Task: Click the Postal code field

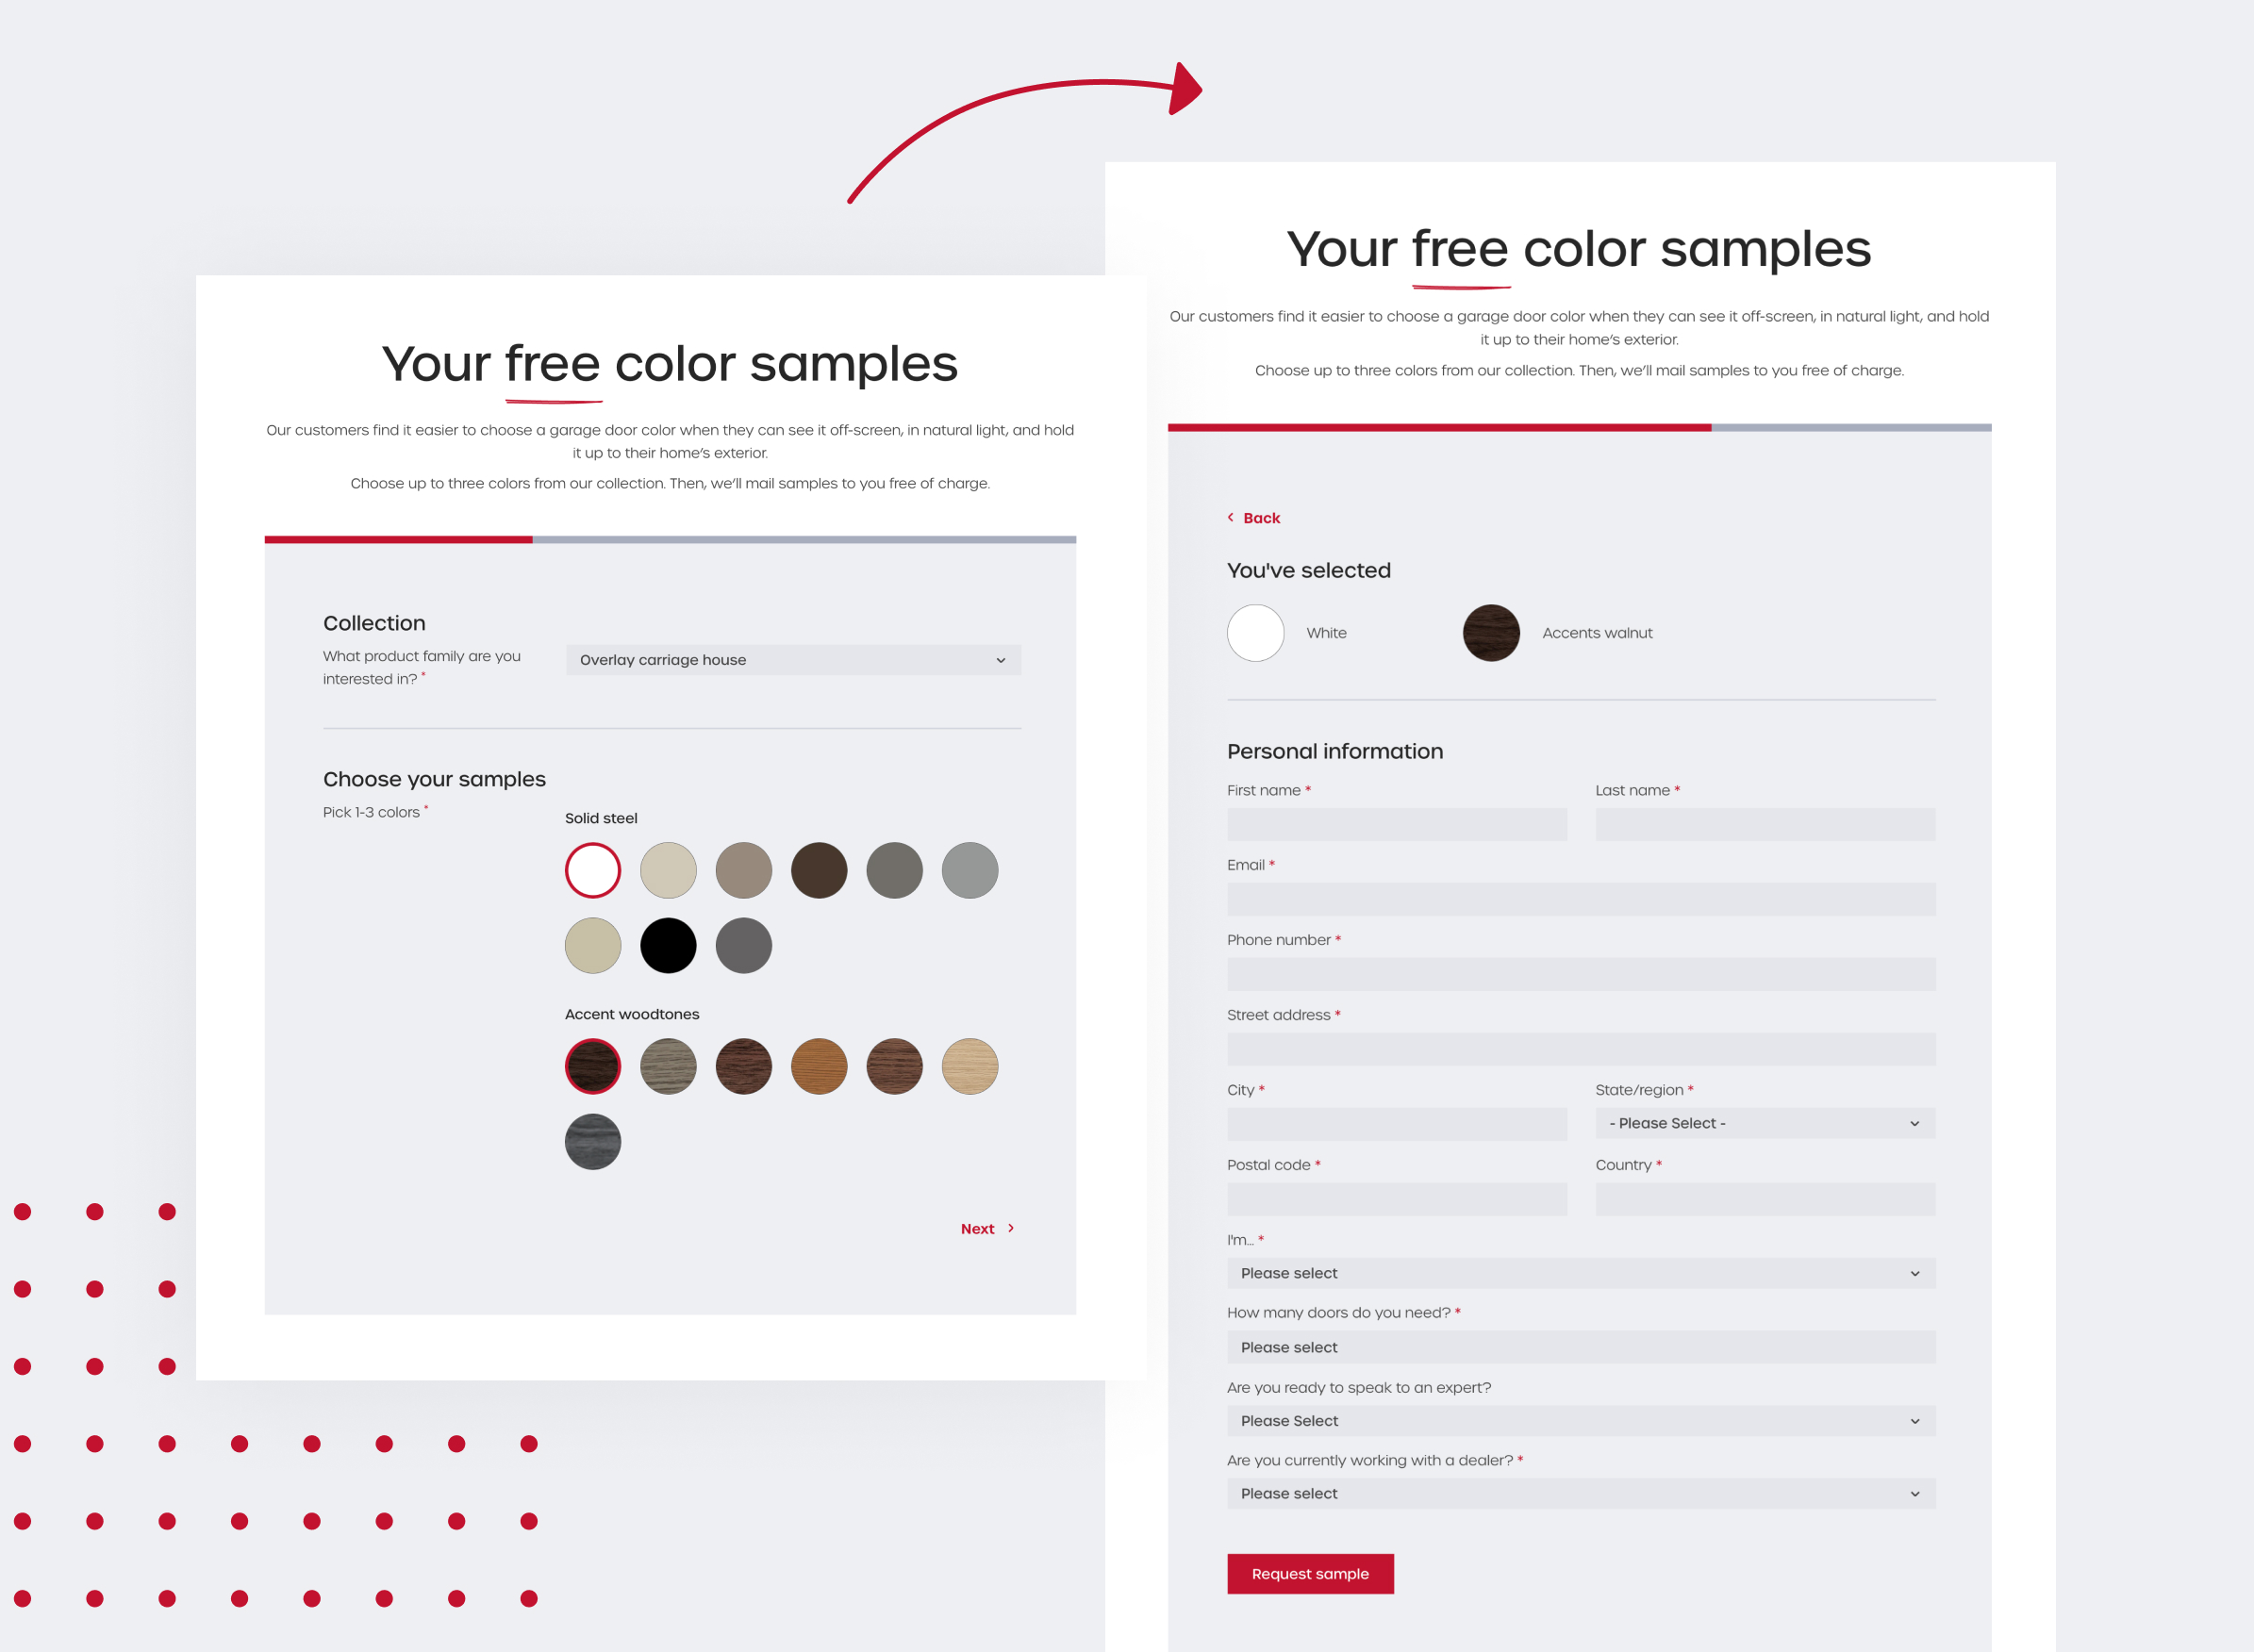Action: point(1396,1199)
